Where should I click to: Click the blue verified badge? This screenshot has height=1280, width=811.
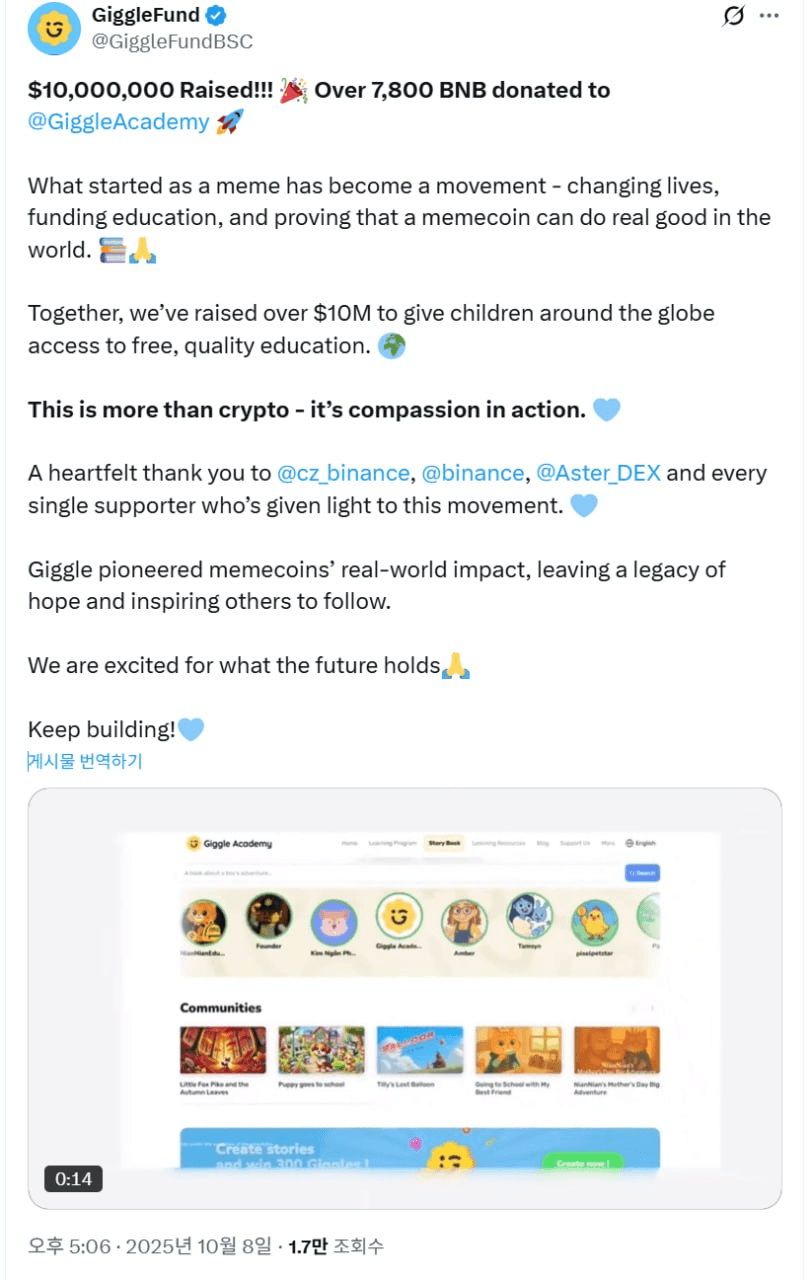click(x=217, y=17)
